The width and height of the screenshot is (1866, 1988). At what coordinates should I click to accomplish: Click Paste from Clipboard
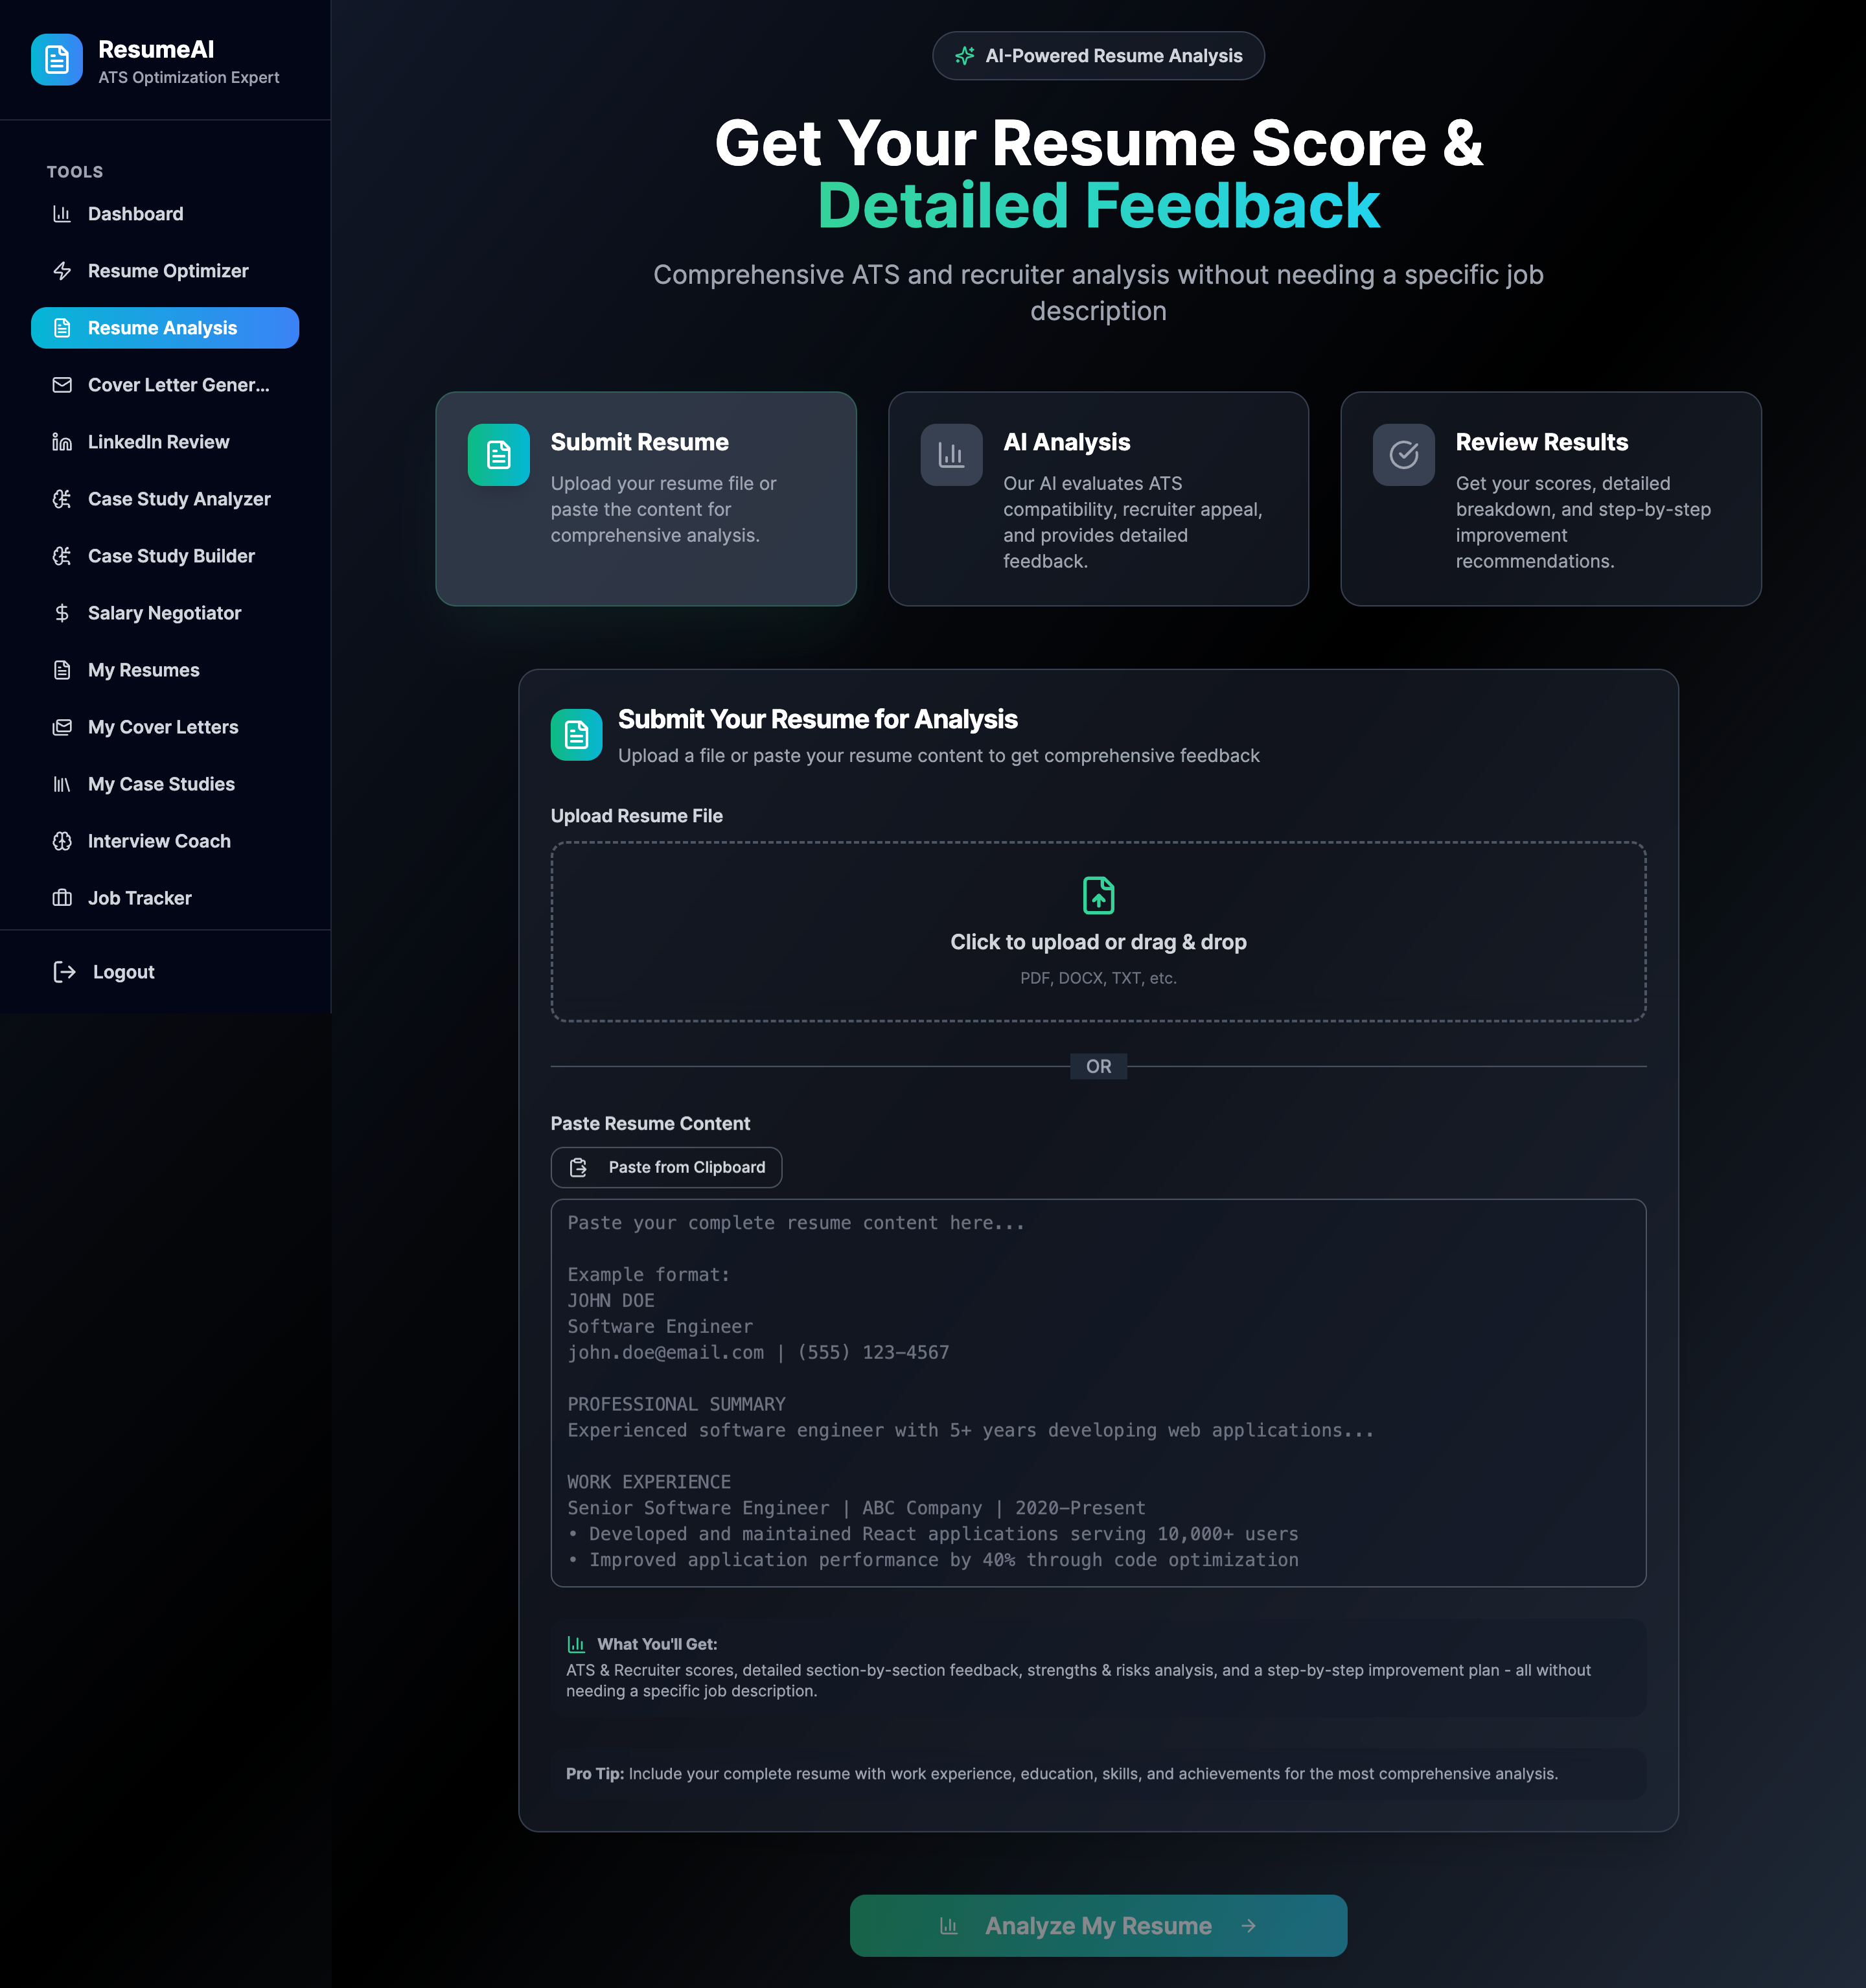coord(666,1167)
